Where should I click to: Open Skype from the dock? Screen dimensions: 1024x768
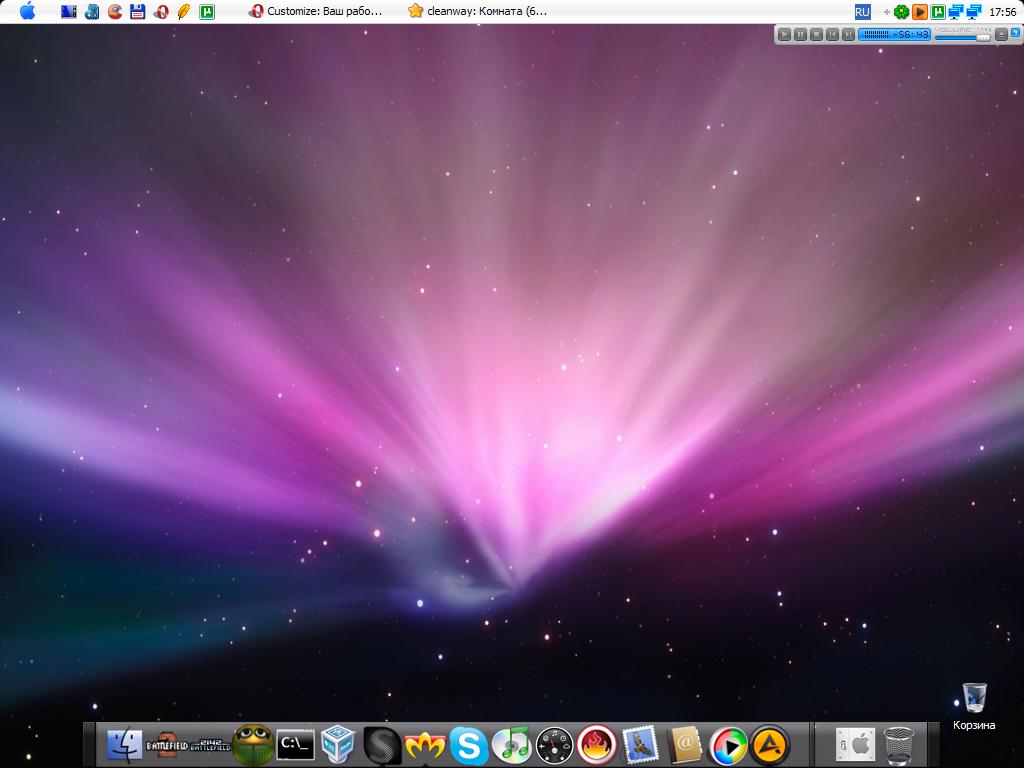[468, 744]
